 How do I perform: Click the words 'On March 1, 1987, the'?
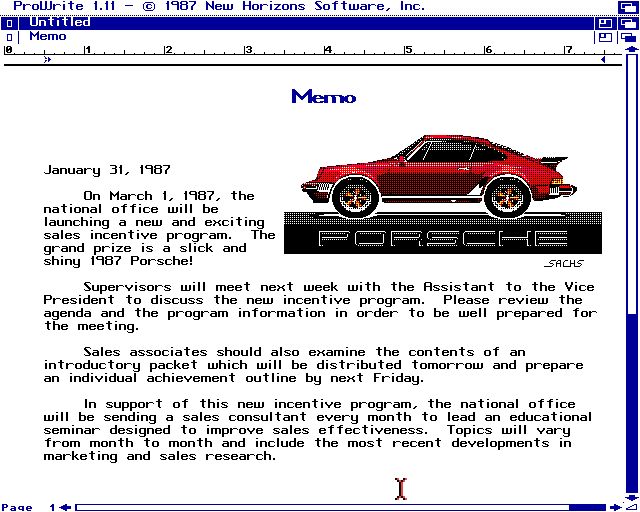169,196
